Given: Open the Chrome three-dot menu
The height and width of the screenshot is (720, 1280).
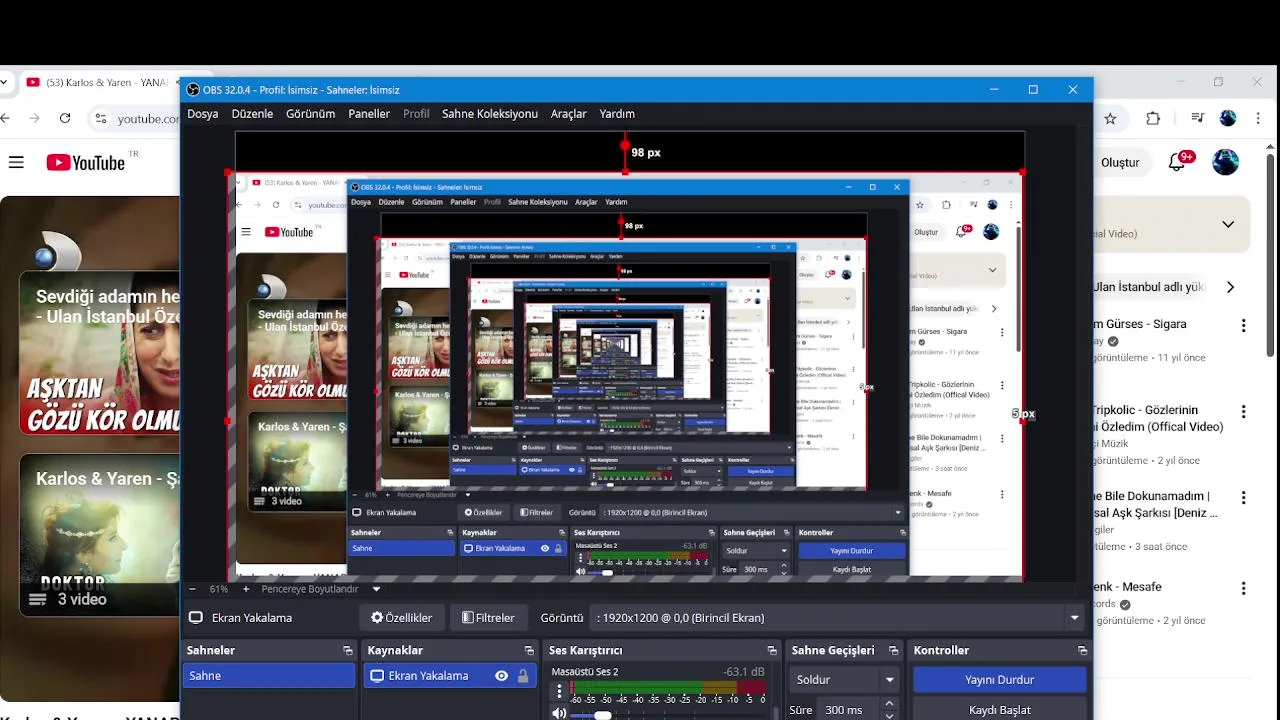Looking at the screenshot, I should (1258, 118).
